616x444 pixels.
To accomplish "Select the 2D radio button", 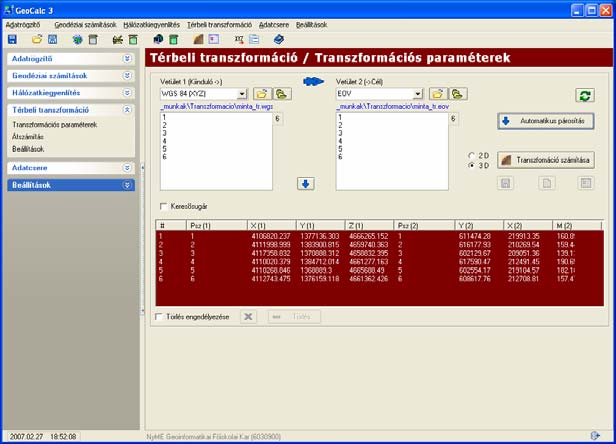I will click(x=471, y=155).
